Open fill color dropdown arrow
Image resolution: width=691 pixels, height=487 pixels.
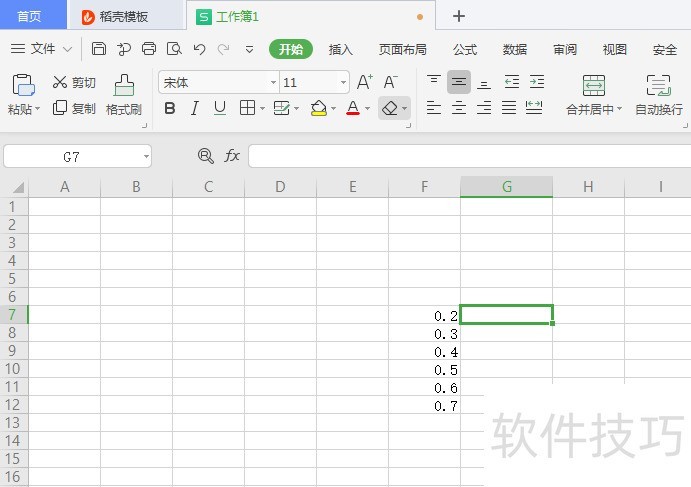[333, 108]
